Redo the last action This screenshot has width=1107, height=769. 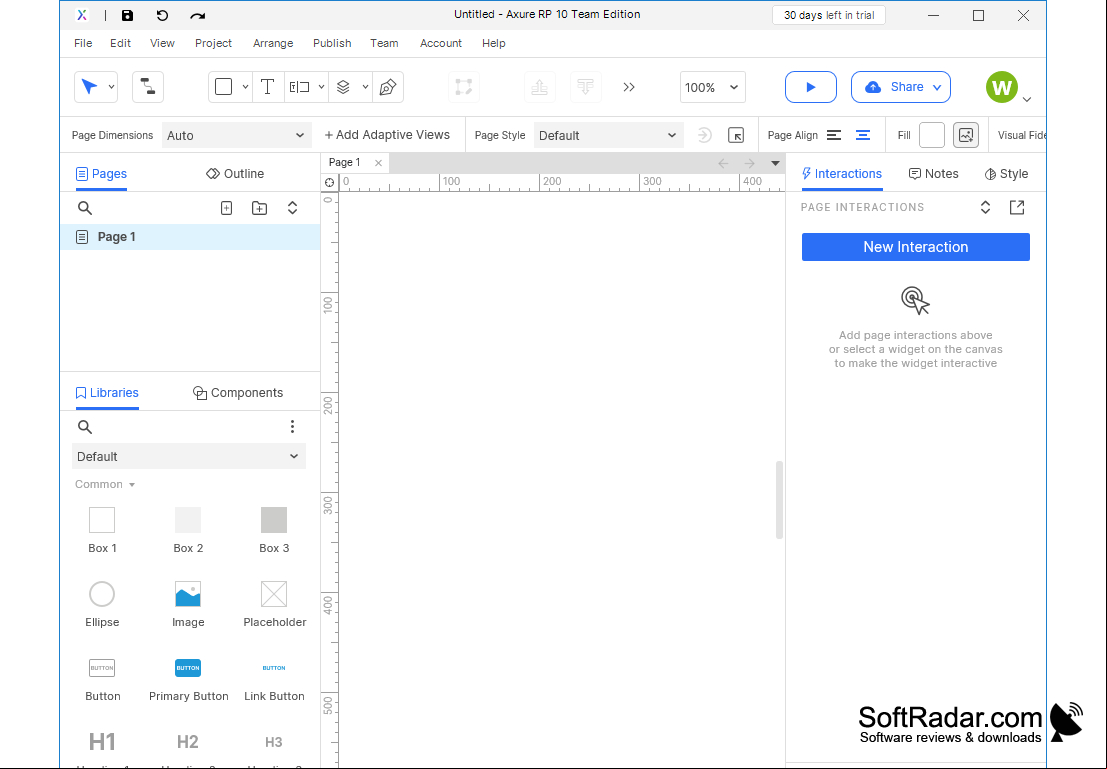198,16
